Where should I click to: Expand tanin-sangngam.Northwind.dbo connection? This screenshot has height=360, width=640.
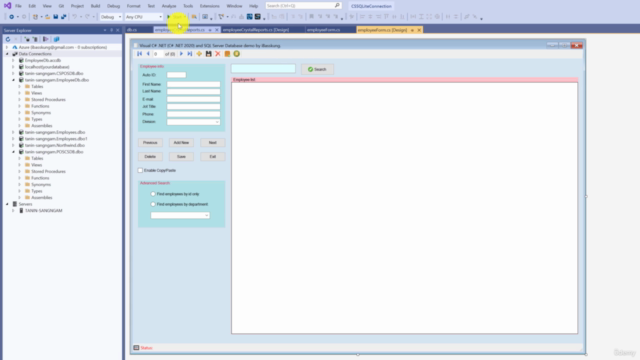pos(13,145)
